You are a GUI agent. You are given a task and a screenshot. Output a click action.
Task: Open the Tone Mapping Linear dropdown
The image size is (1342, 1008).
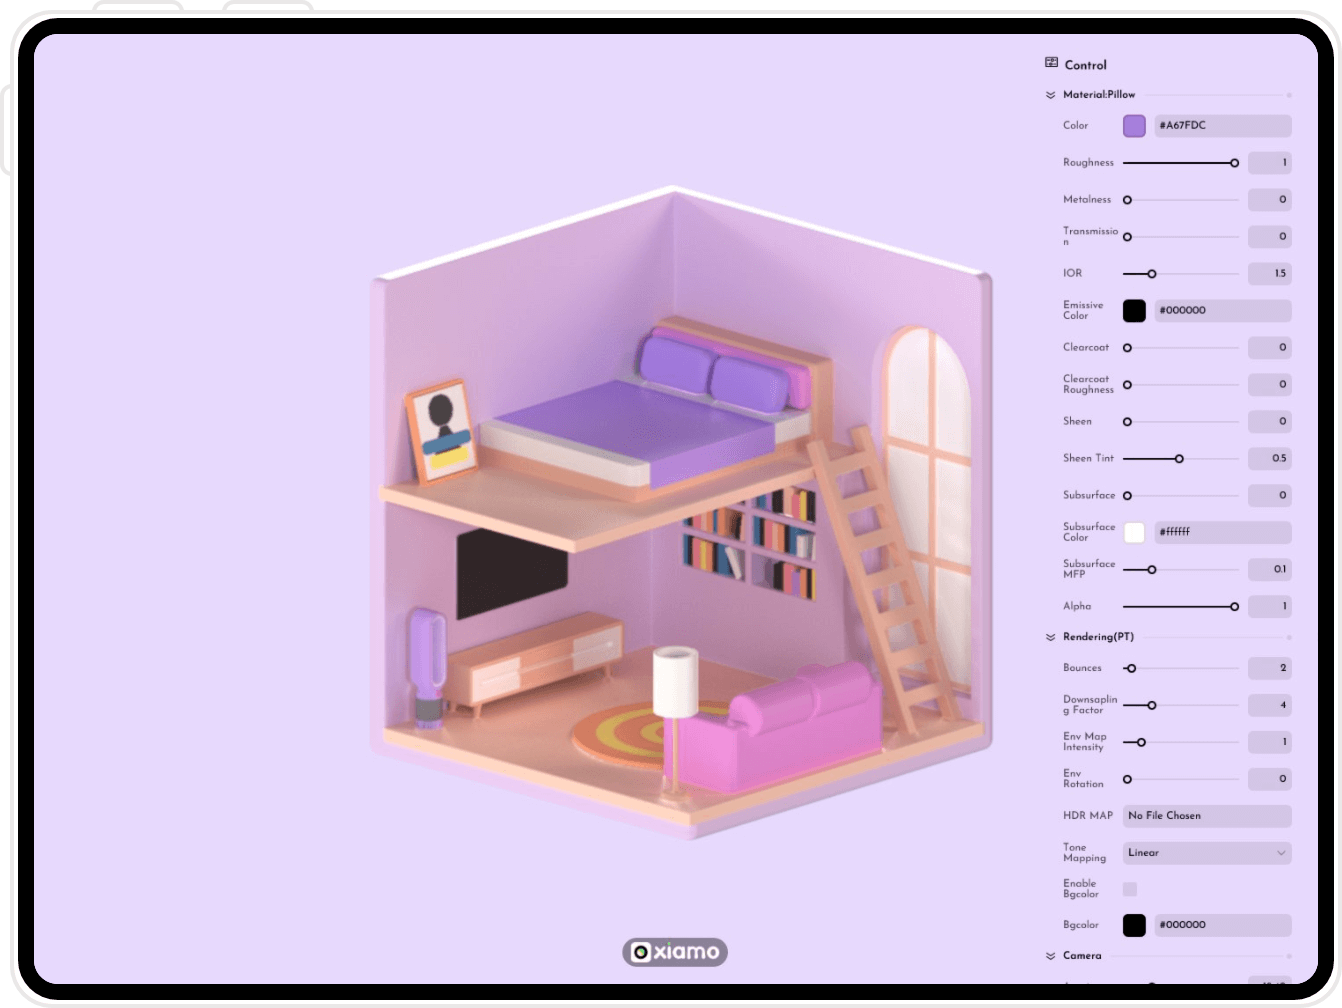[x=1206, y=853]
